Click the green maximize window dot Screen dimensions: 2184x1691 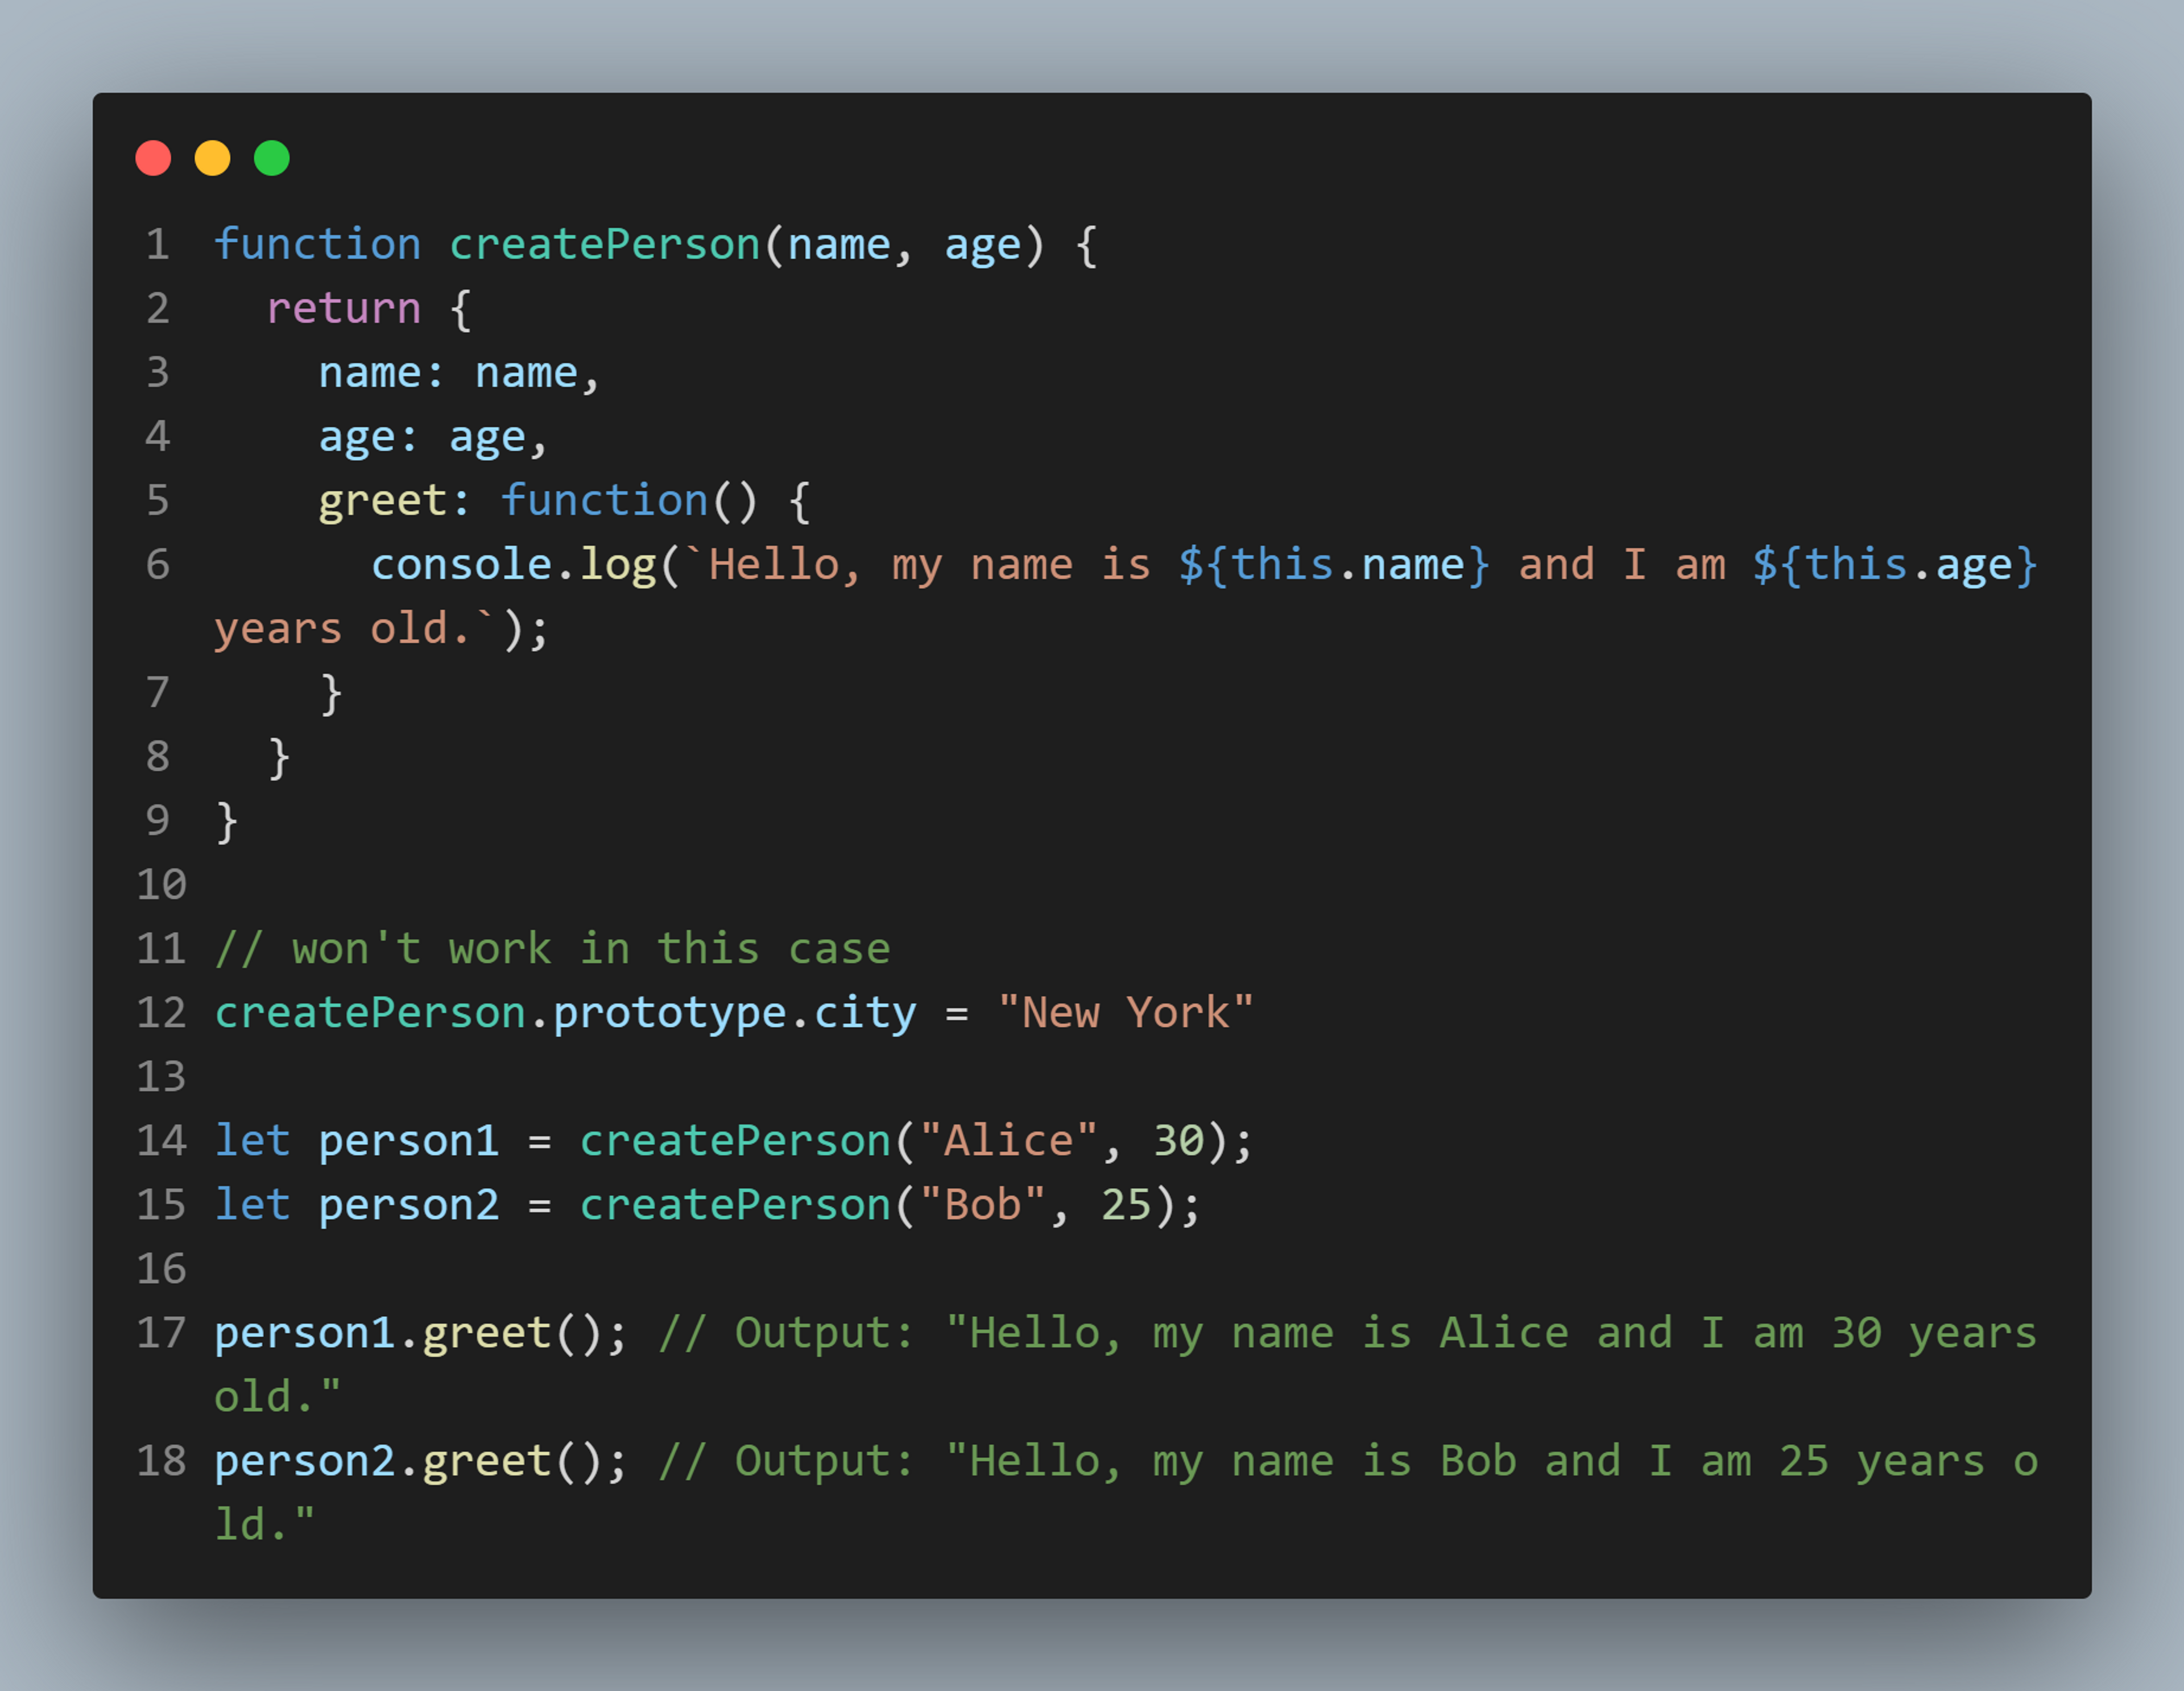coord(272,158)
